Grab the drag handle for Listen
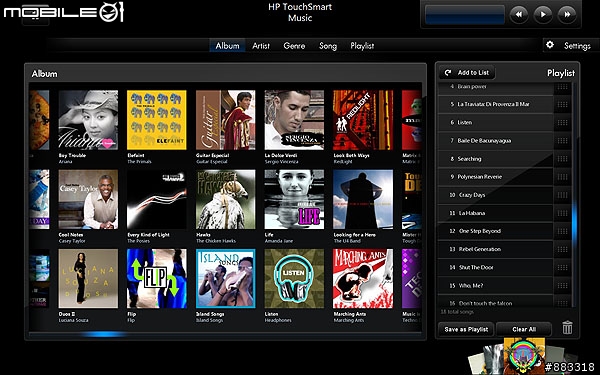 [x=562, y=122]
